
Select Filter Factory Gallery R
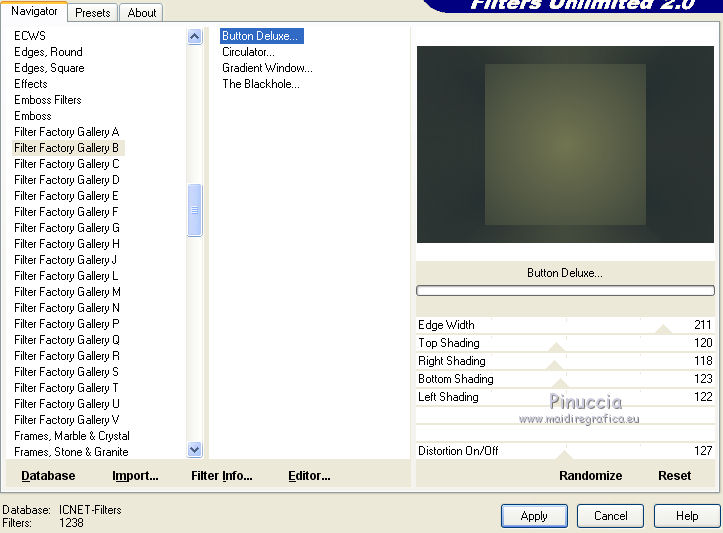click(67, 356)
